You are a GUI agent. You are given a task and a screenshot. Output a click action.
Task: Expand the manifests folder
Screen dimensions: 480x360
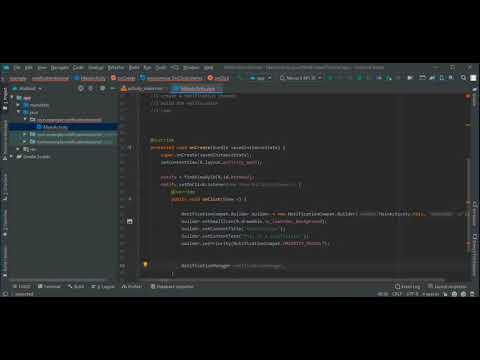click(x=18, y=105)
